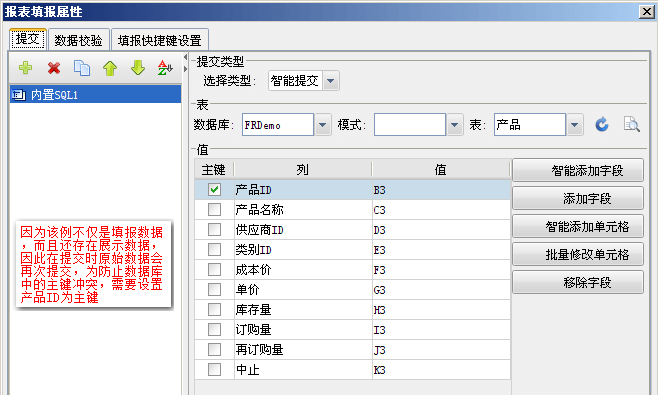Check primary key for 供应商ID

(214, 230)
